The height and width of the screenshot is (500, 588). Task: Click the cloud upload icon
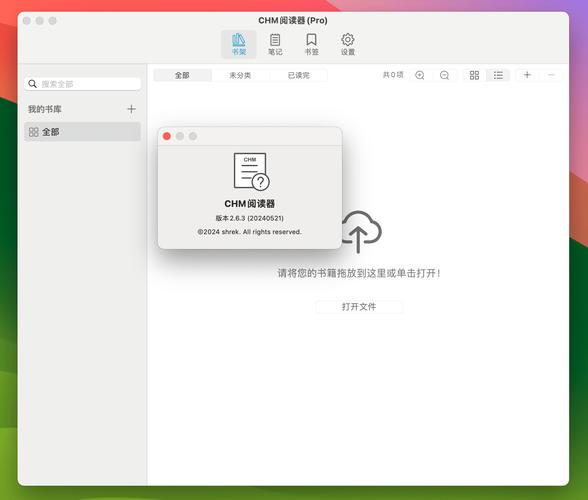[x=360, y=231]
